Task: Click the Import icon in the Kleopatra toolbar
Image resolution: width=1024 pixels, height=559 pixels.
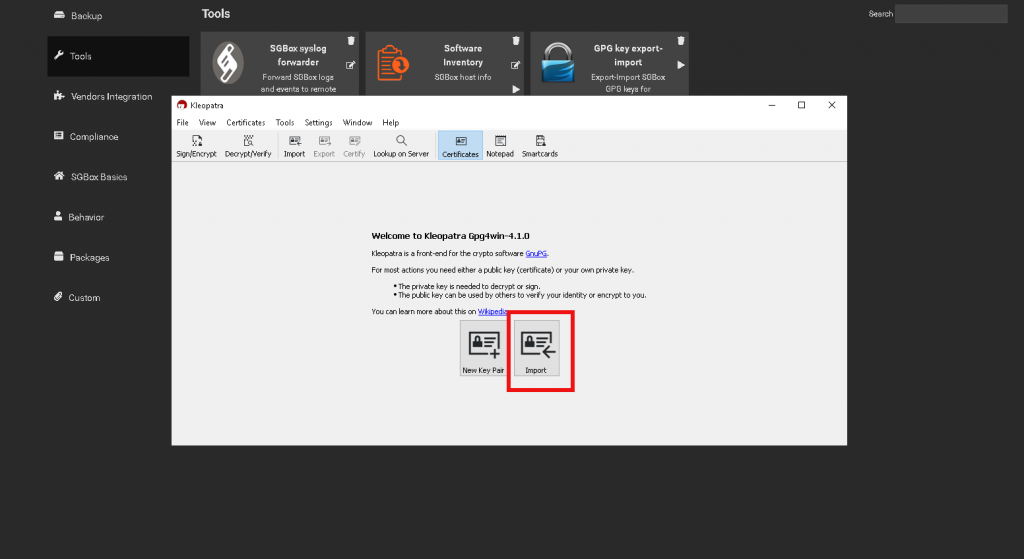Action: coord(294,146)
